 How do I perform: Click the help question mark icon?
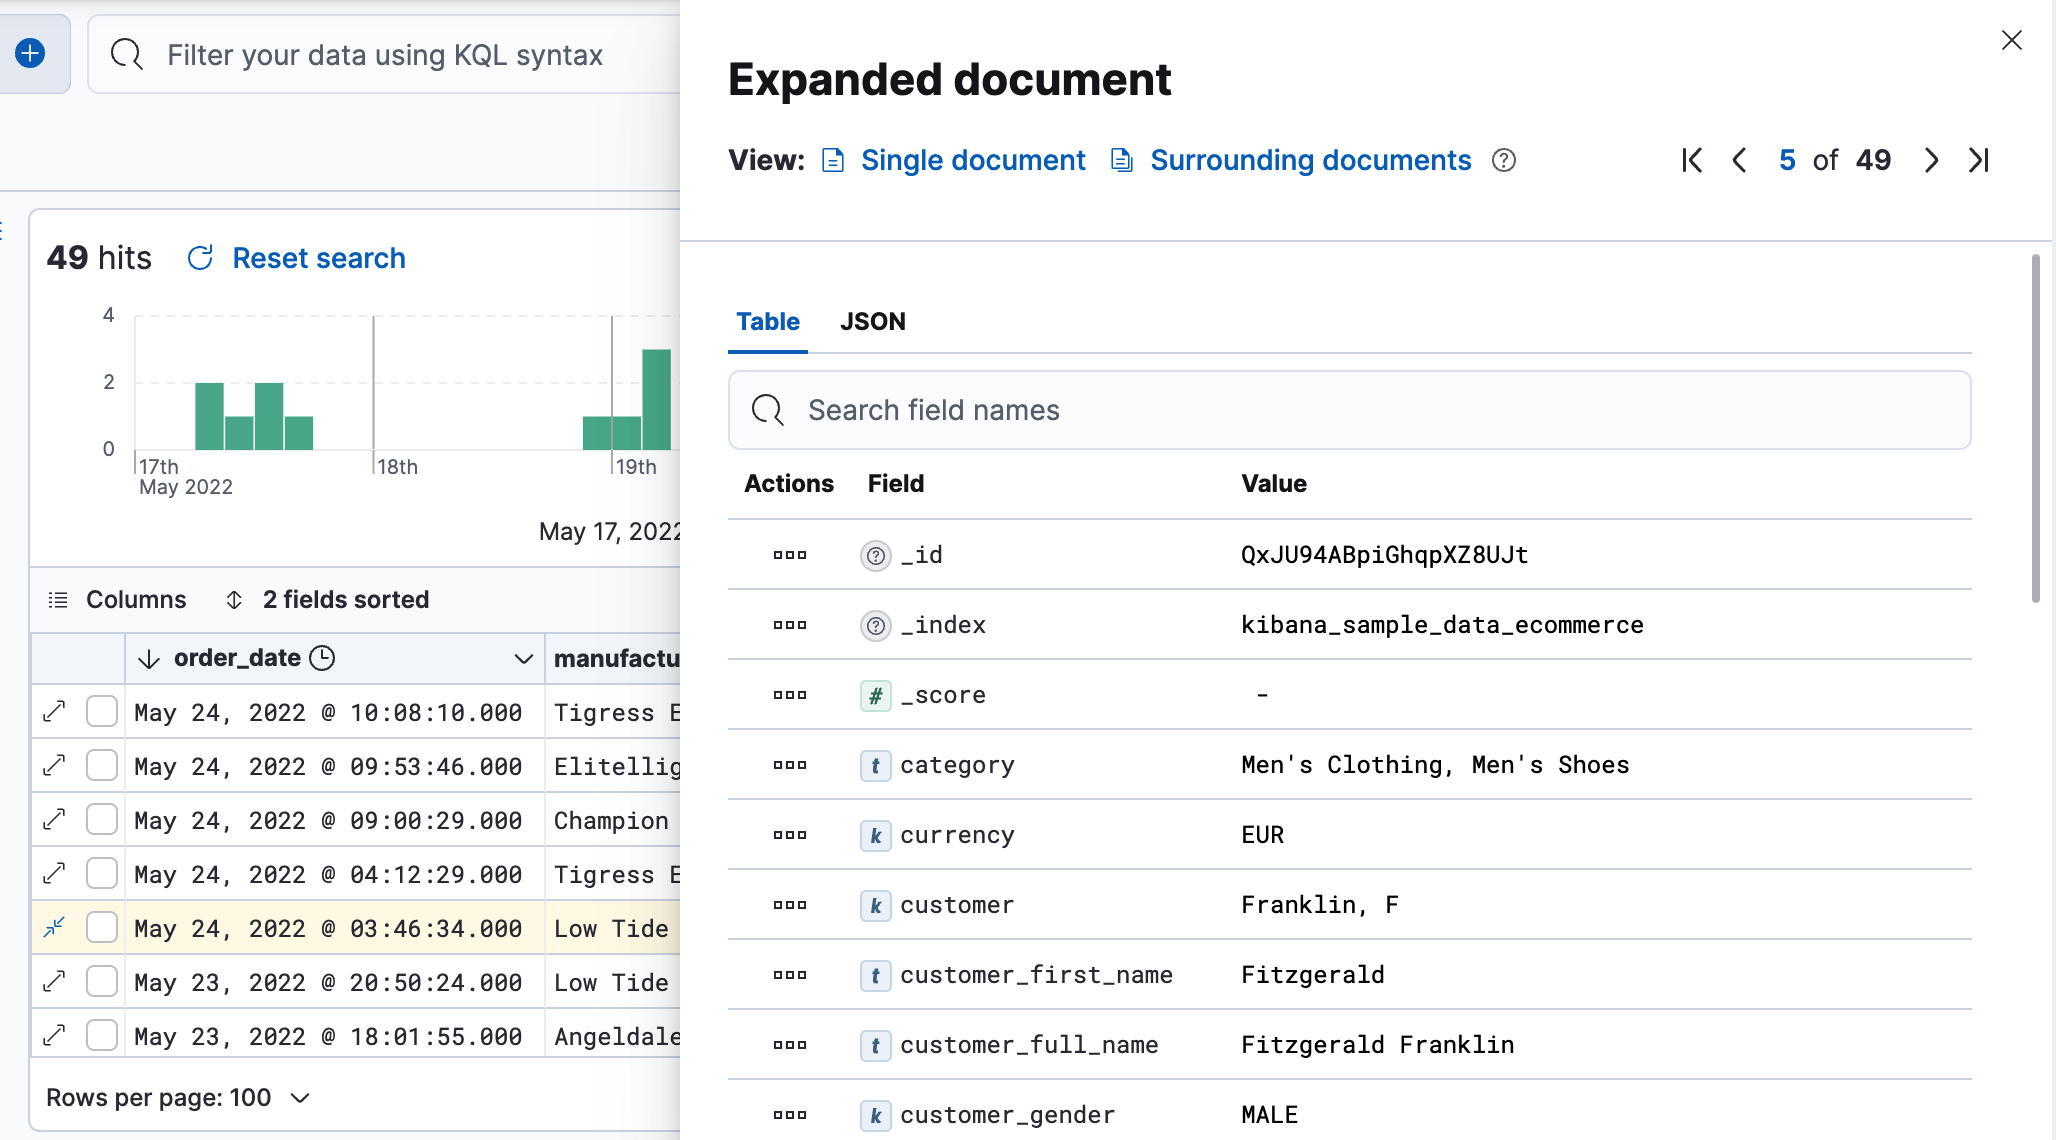[1503, 160]
